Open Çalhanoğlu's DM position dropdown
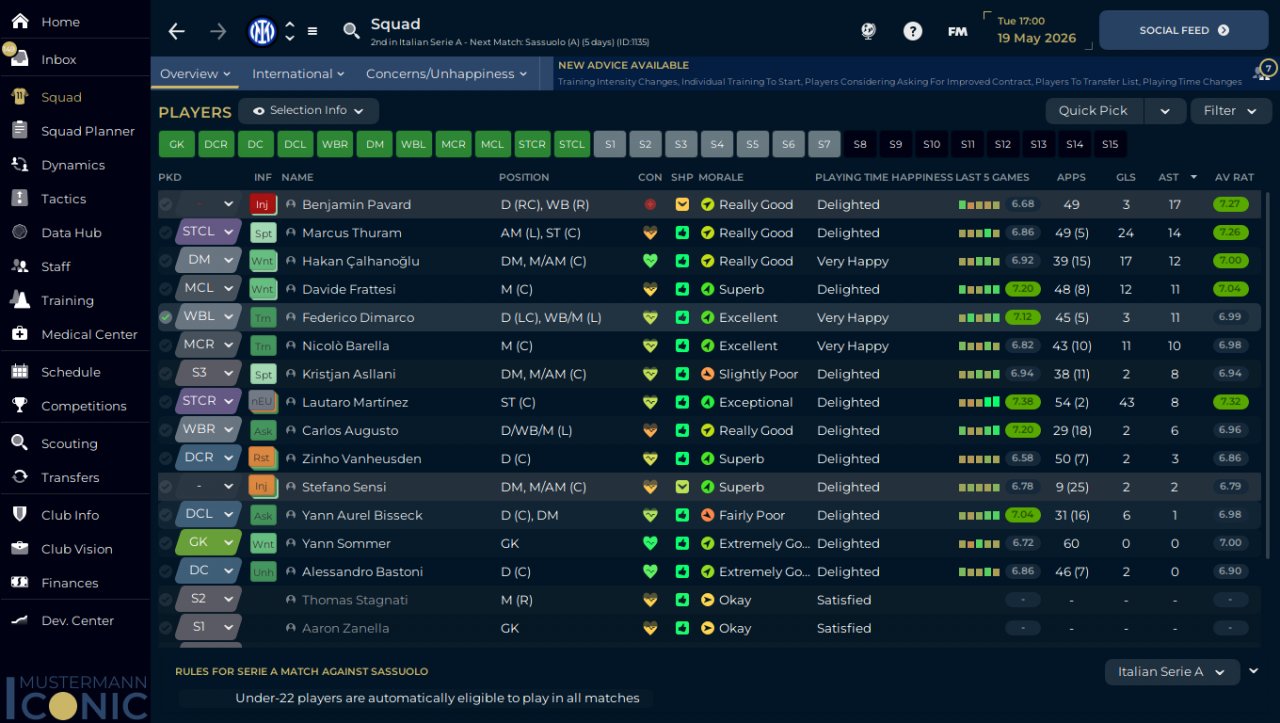This screenshot has width=1280, height=723. click(x=209, y=261)
